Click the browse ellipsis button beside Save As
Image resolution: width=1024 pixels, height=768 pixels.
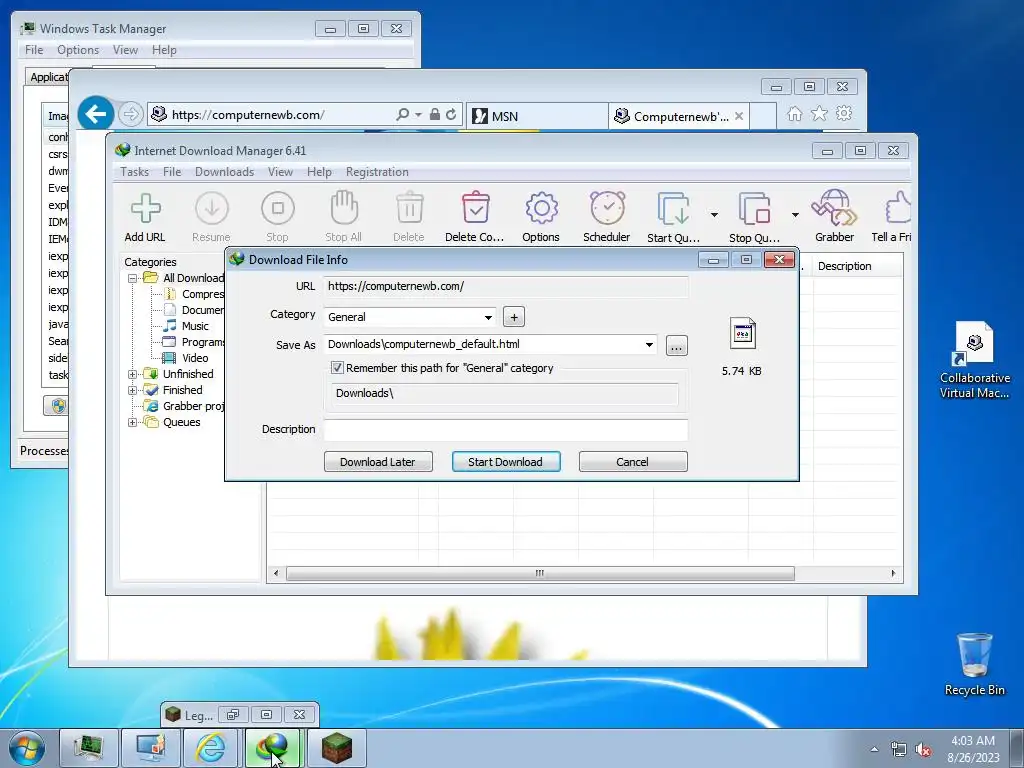tap(677, 345)
